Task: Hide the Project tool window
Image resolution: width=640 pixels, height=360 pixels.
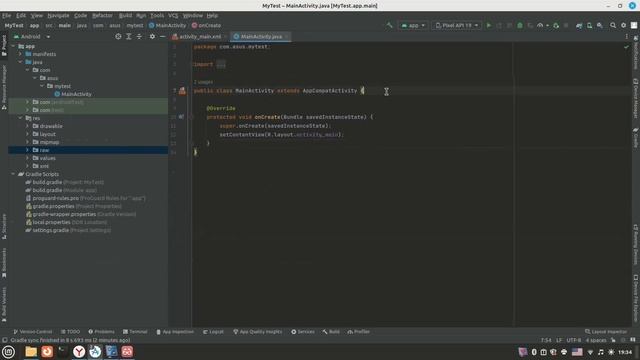Action: point(162,36)
